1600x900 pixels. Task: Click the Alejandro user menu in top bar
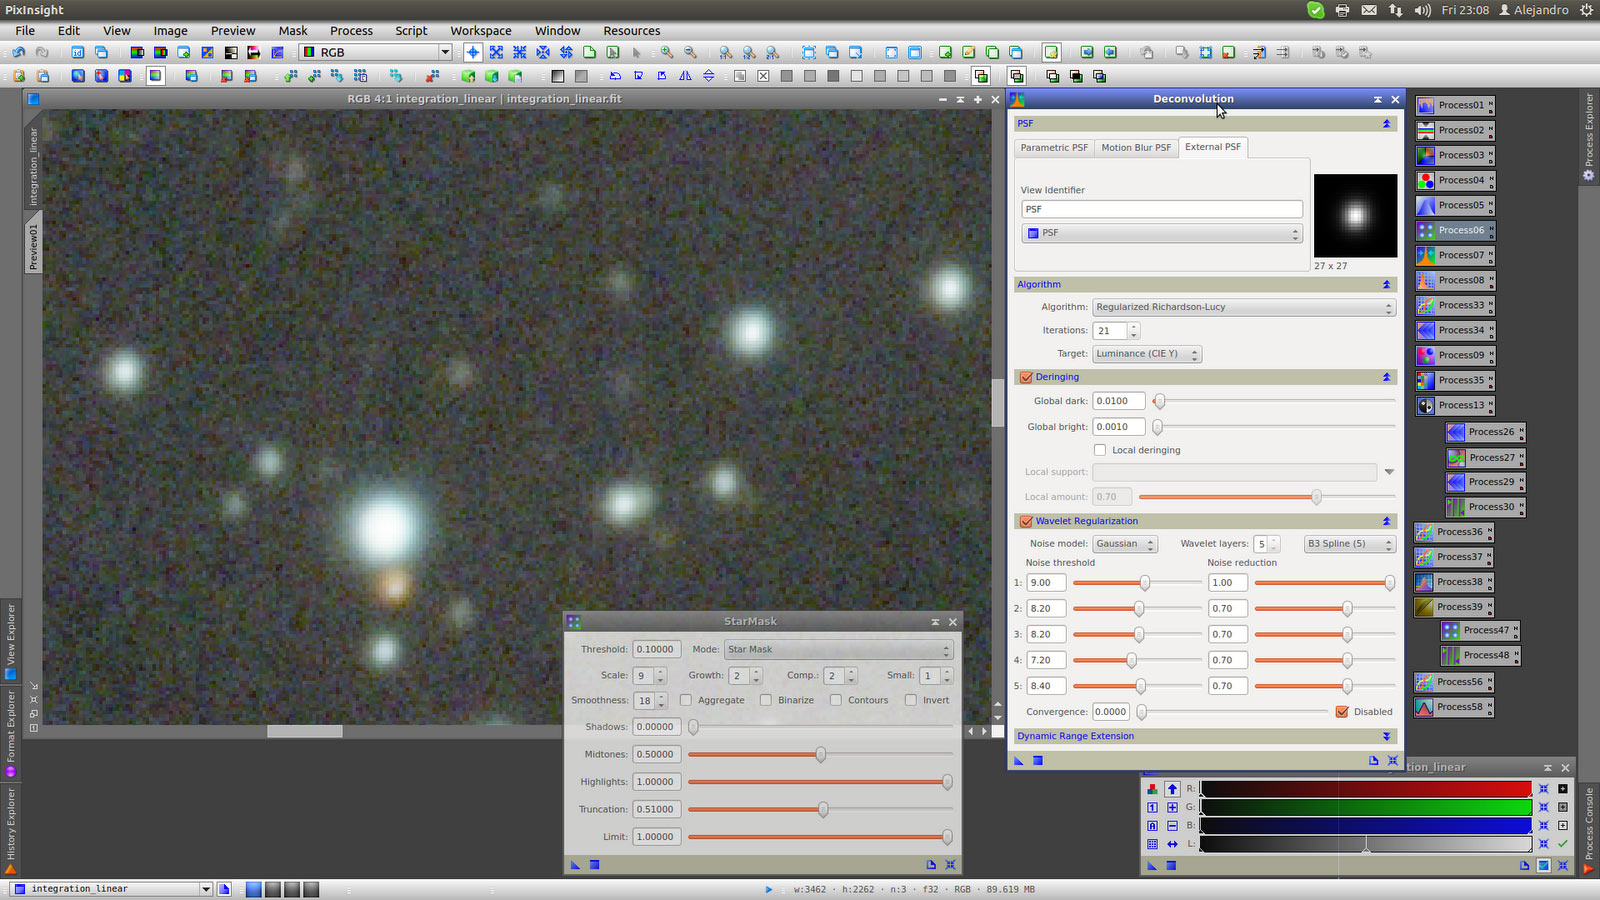(x=1533, y=10)
